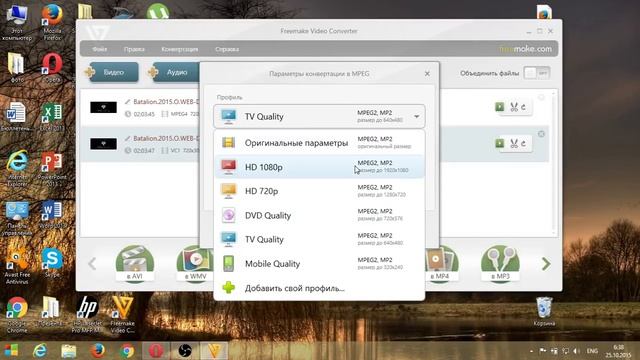
Task: Open the Opera desktop shortcut
Action: (x=52, y=68)
